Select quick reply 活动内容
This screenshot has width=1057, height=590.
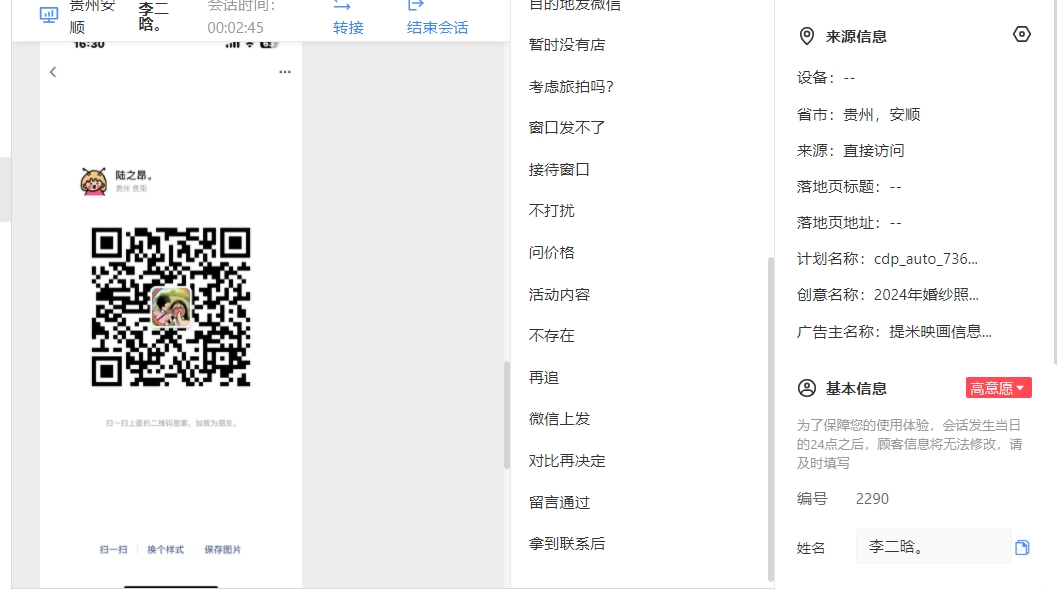(x=560, y=295)
